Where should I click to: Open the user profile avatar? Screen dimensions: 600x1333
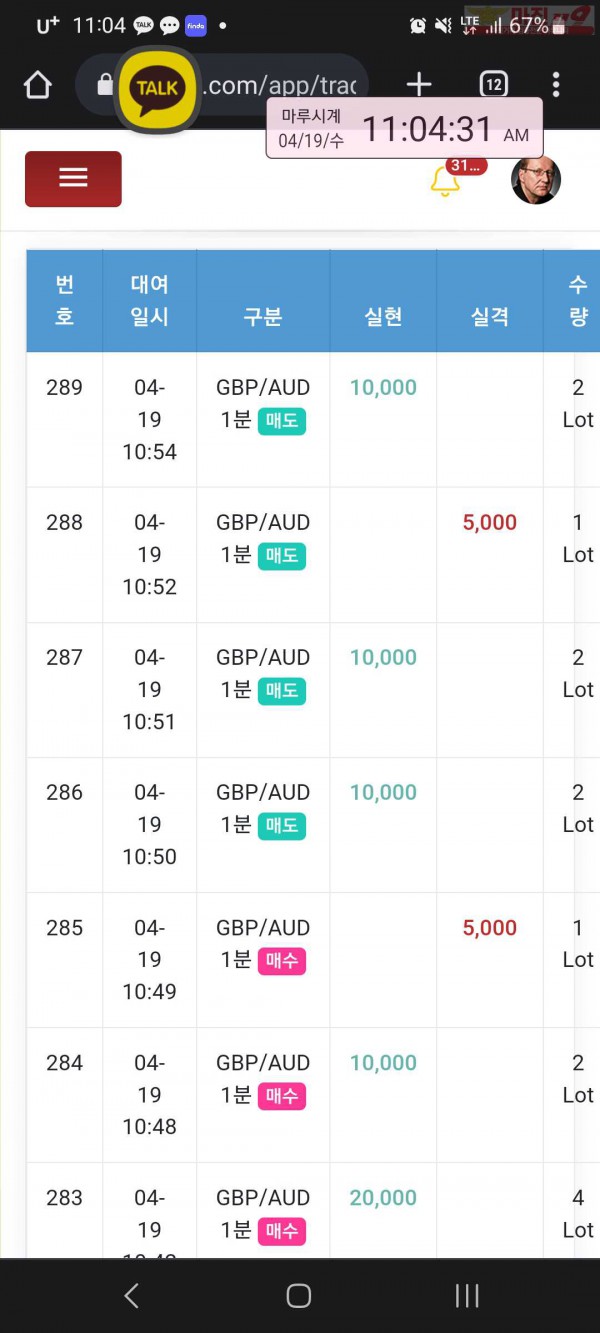point(536,180)
